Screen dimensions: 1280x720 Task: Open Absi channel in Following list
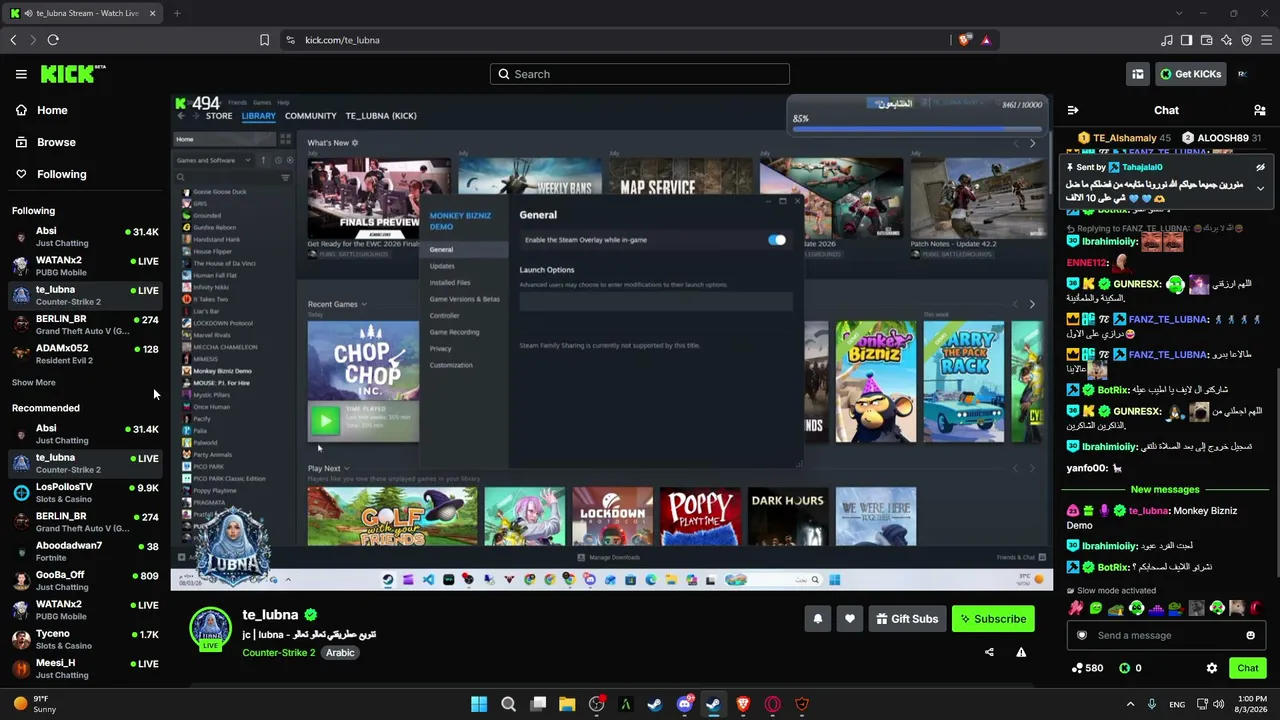85,237
